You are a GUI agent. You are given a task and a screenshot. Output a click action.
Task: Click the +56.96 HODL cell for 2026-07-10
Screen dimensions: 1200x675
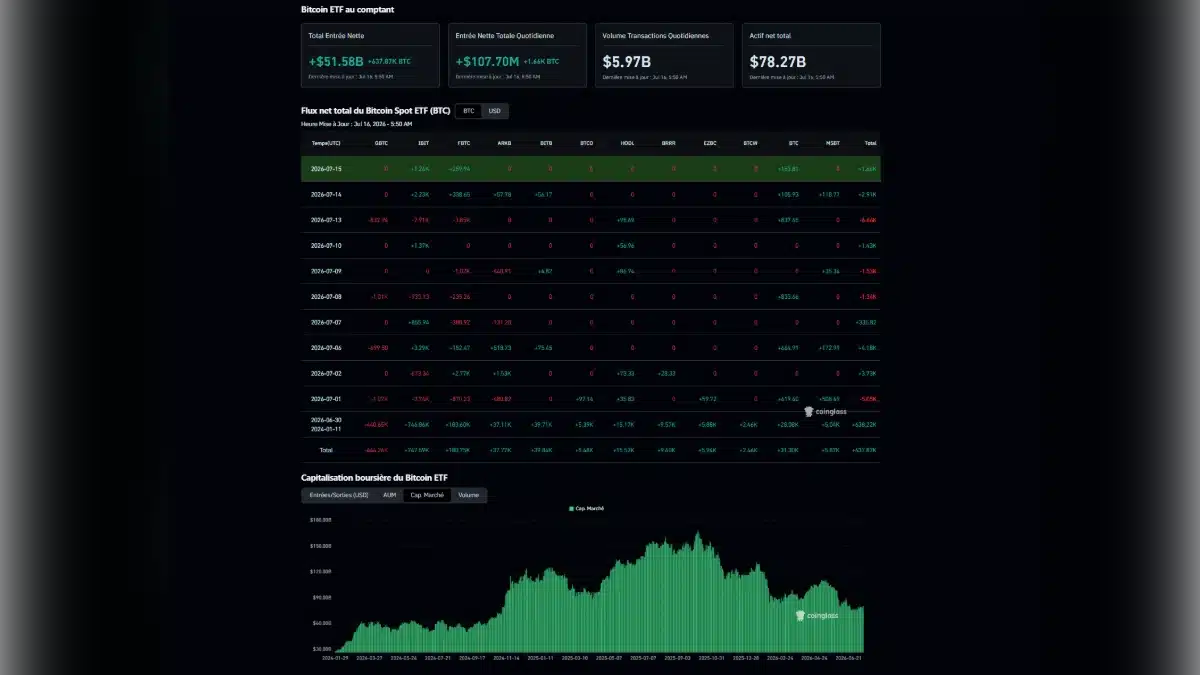tap(625, 245)
